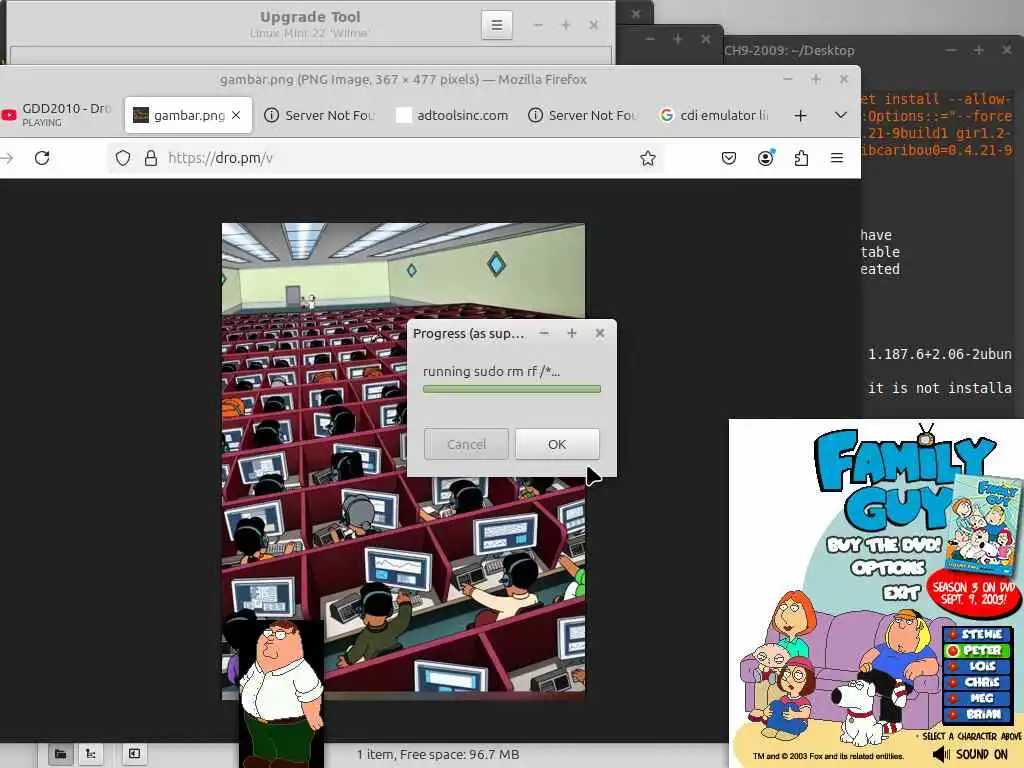Switch to the adtoolsinc.com tab
This screenshot has height=768, width=1024.
453,115
